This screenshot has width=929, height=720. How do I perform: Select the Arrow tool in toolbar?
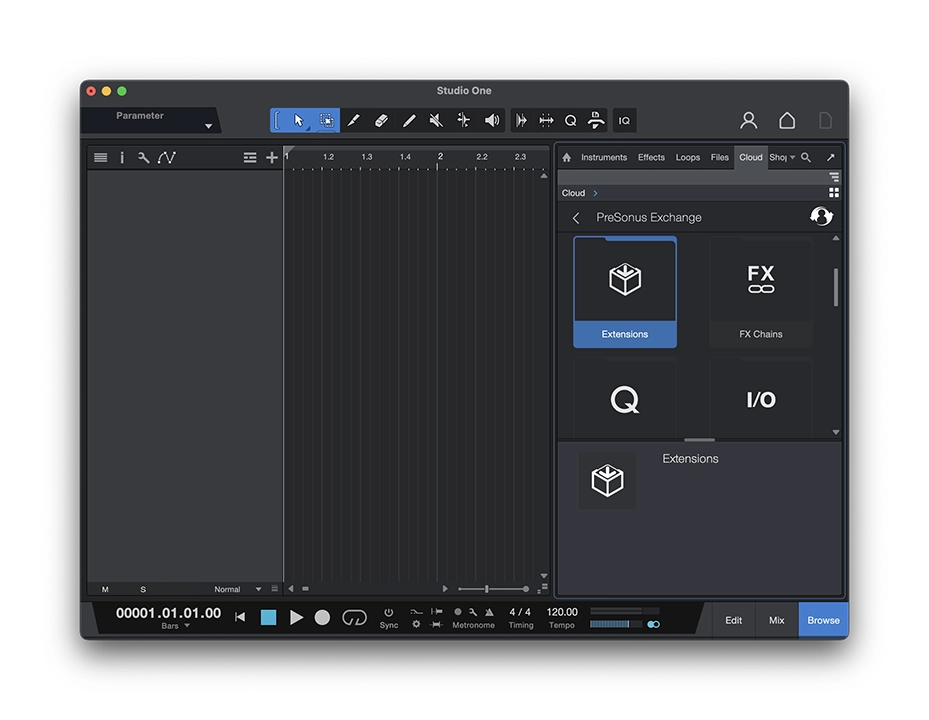pyautogui.click(x=298, y=120)
